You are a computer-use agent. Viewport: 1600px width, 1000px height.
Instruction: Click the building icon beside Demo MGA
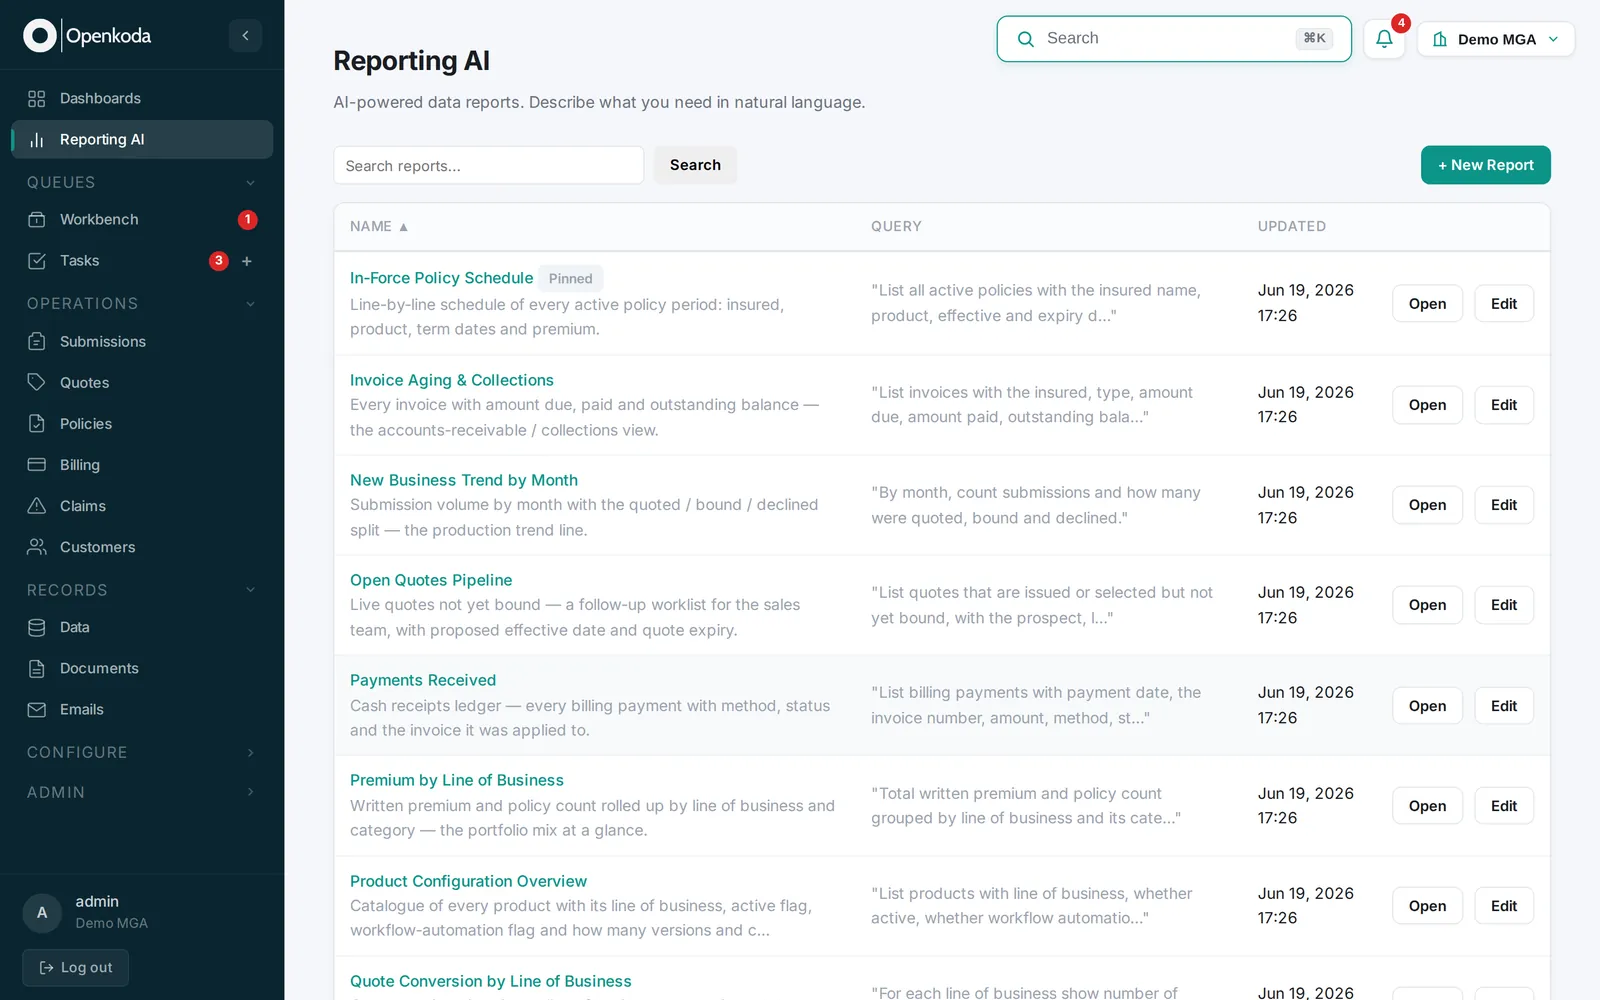1440,39
